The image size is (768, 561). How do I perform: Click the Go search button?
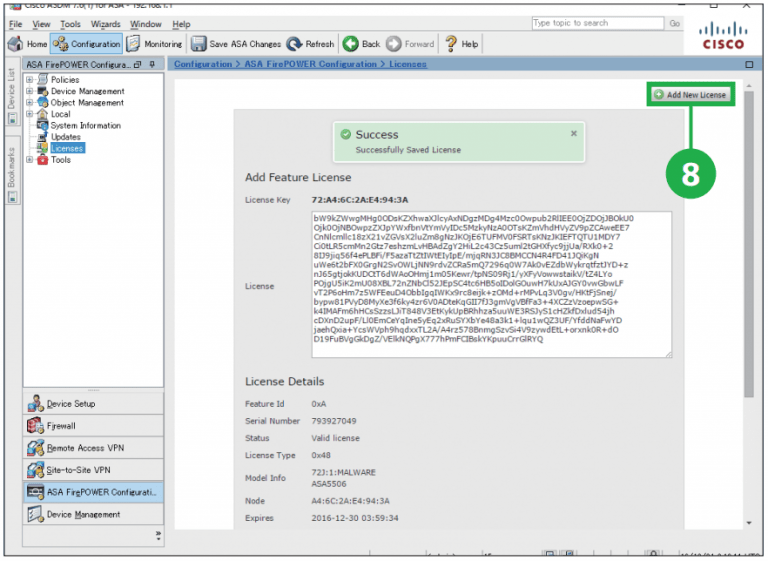(674, 23)
